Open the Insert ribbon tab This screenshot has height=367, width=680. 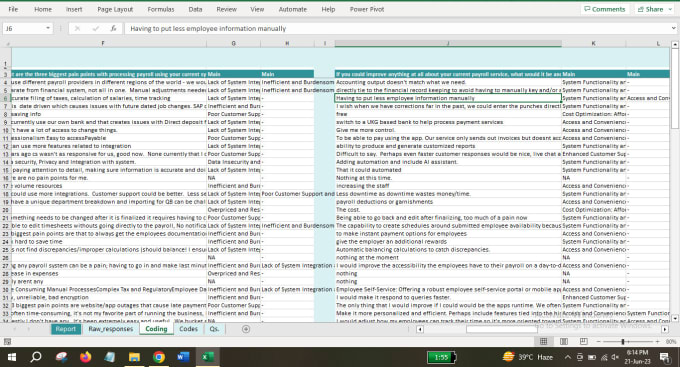pyautogui.click(x=74, y=9)
